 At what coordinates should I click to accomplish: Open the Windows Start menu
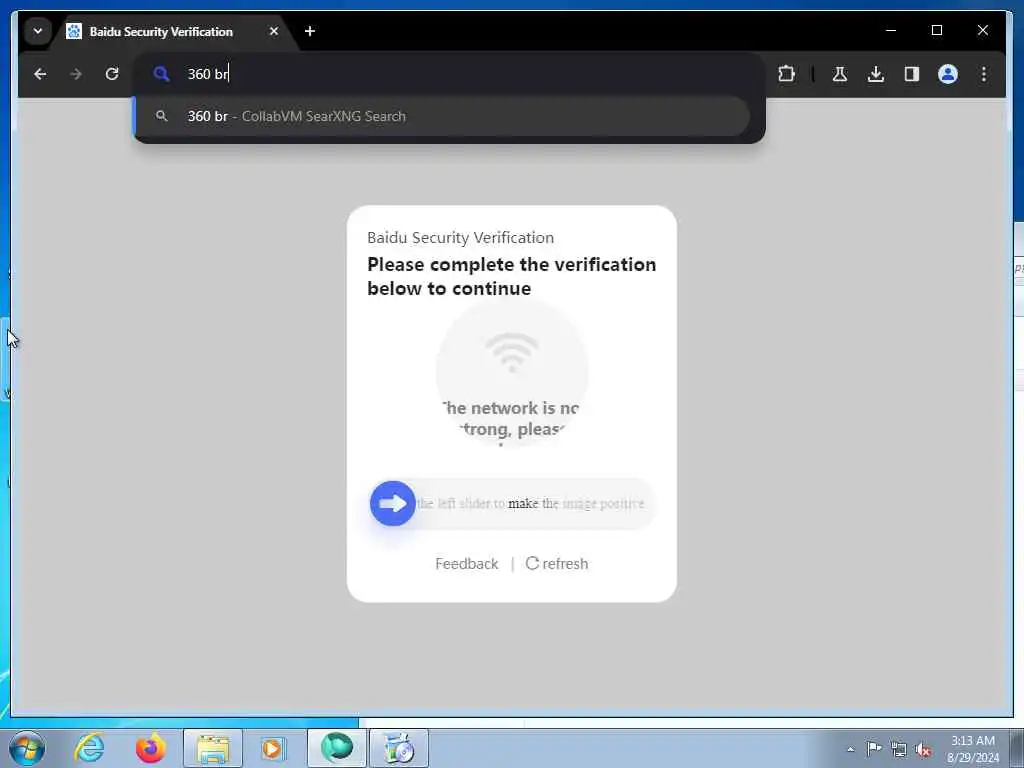tap(27, 748)
